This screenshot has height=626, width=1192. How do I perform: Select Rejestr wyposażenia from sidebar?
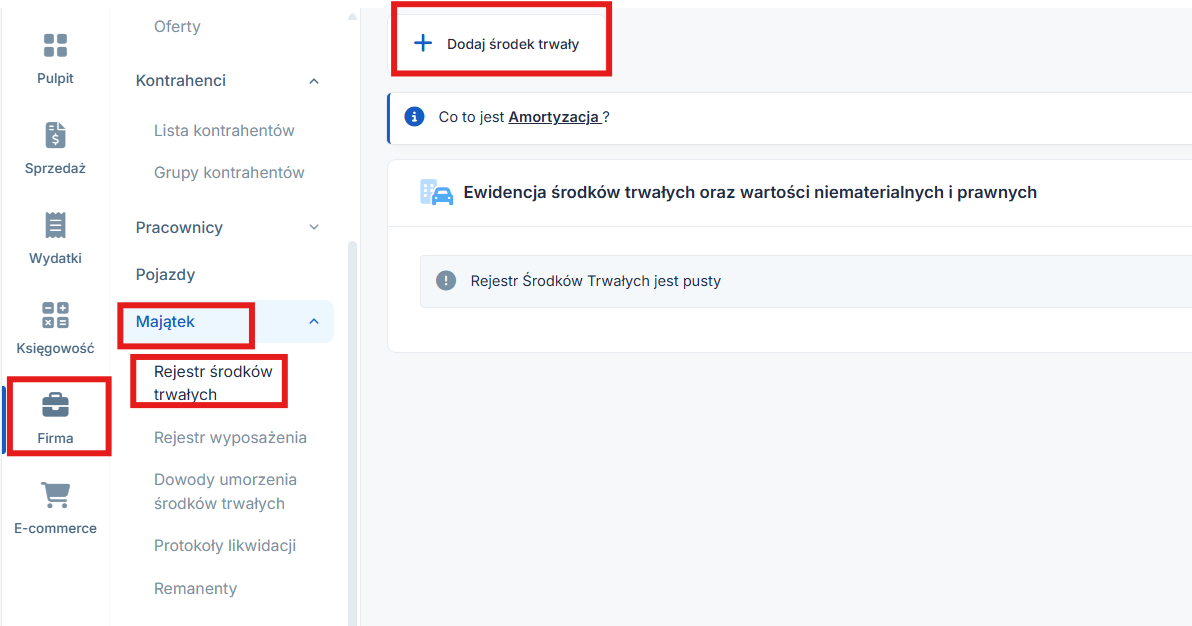coord(230,438)
